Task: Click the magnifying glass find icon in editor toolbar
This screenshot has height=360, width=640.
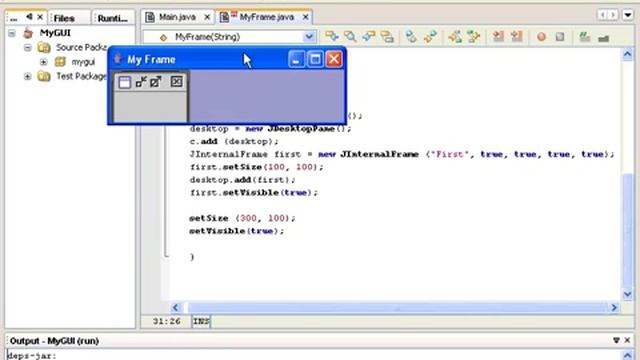Action: (350, 37)
